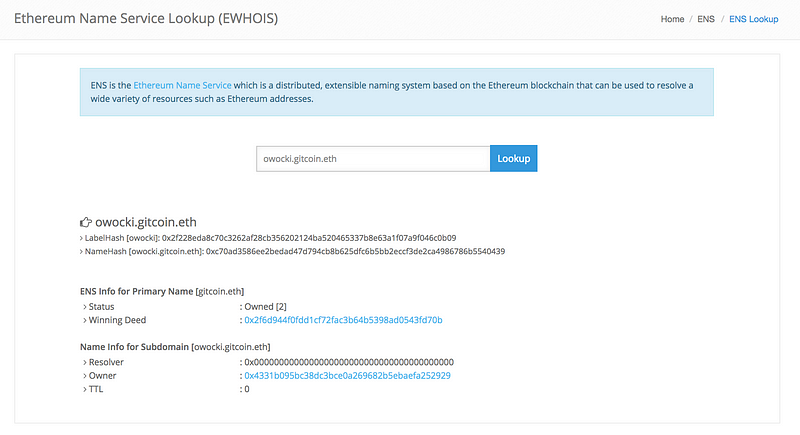The image size is (800, 435).
Task: Click the Resolver zero address value
Action: pyautogui.click(x=349, y=362)
